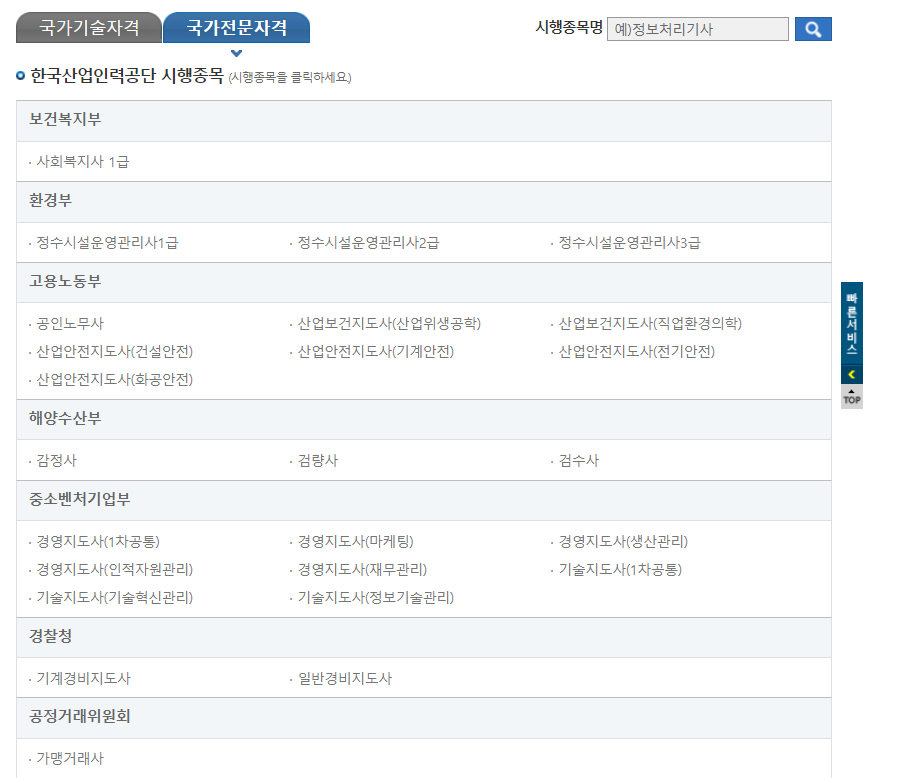Viewport: 902px width, 778px height.
Task: Open the 빠른서비스 side panel
Action: click(x=851, y=324)
